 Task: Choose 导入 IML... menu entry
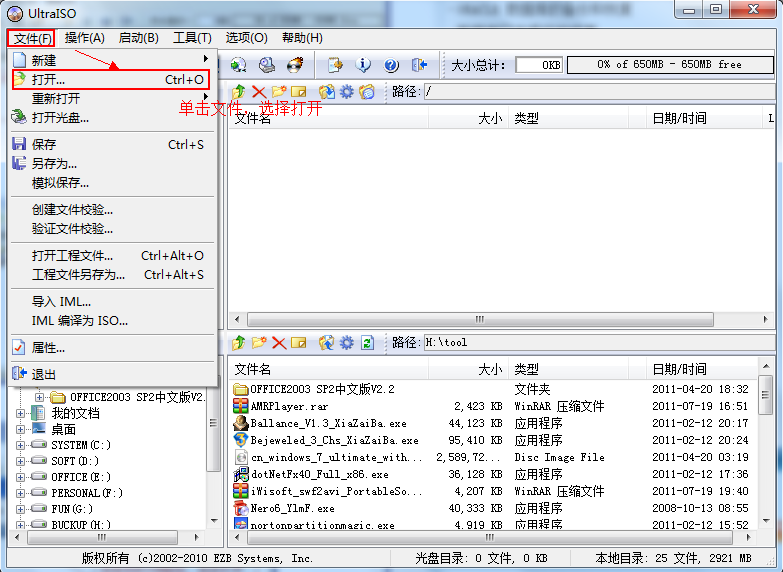[110, 302]
